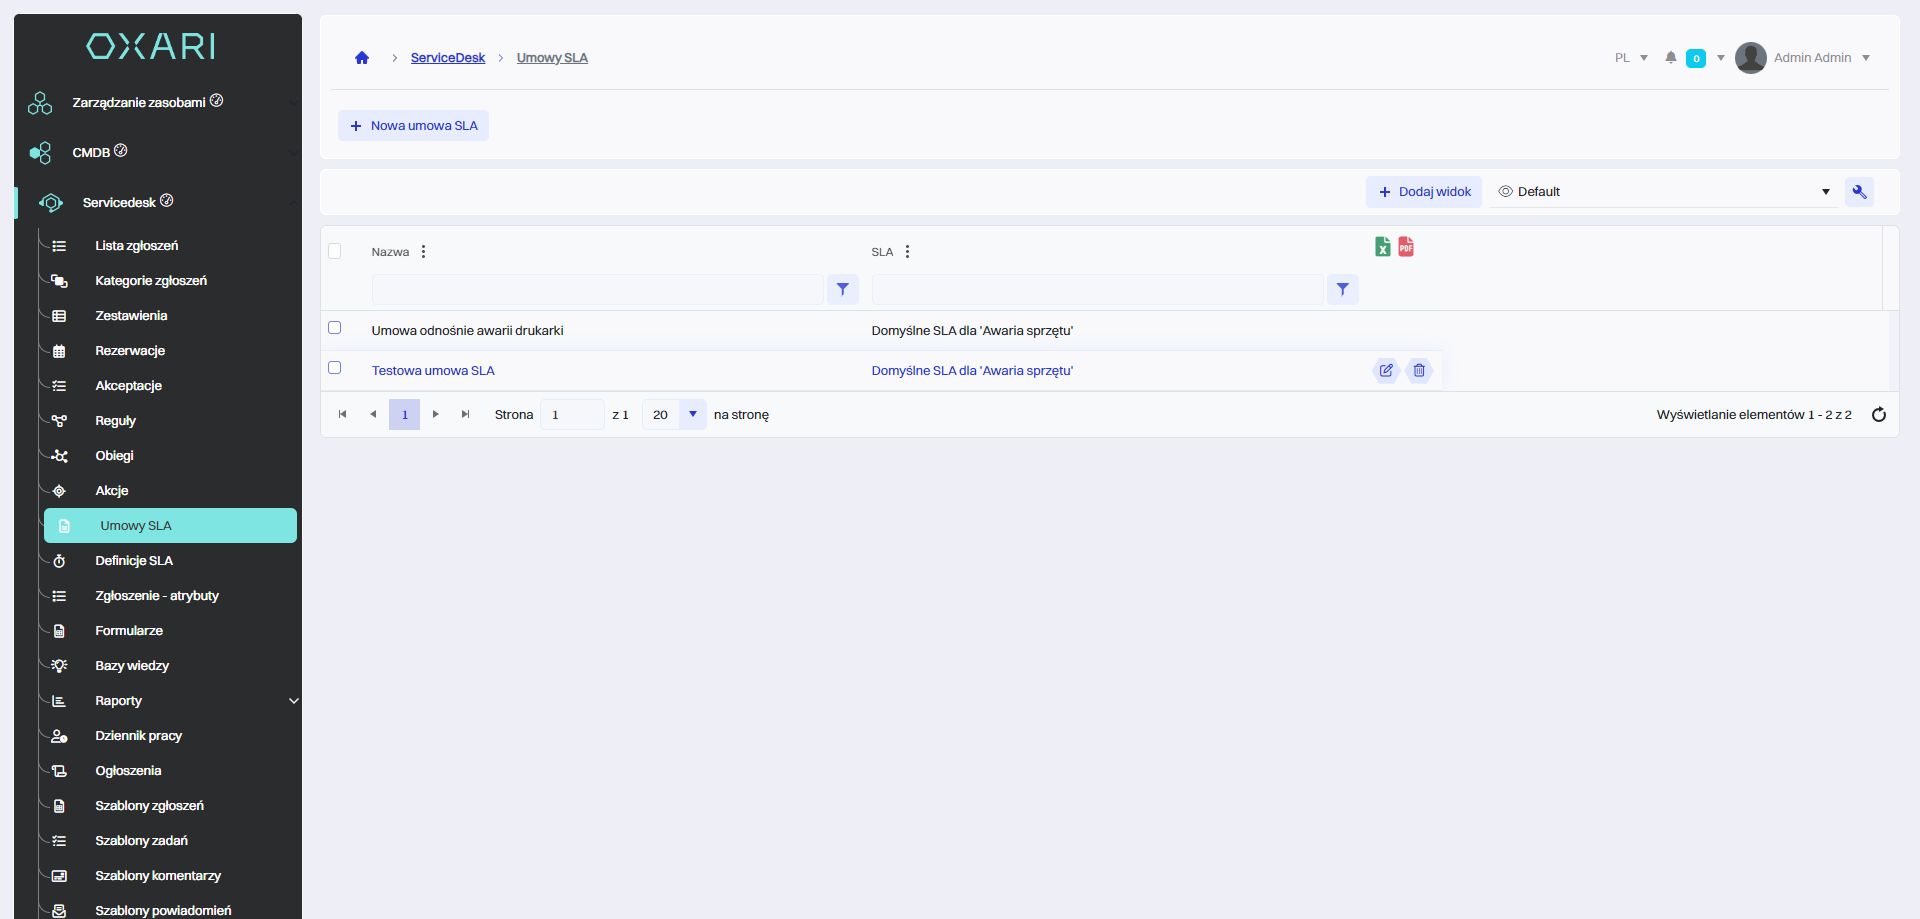The image size is (1920, 919).
Task: Toggle the select-all header checkbox
Action: 335,251
